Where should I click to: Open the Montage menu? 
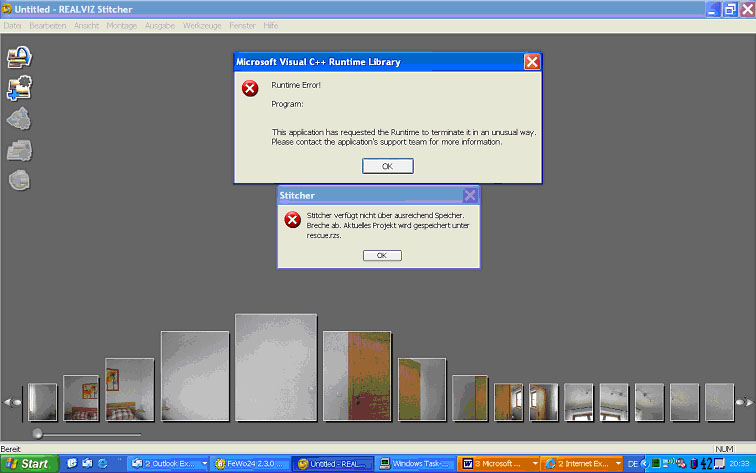click(x=122, y=25)
